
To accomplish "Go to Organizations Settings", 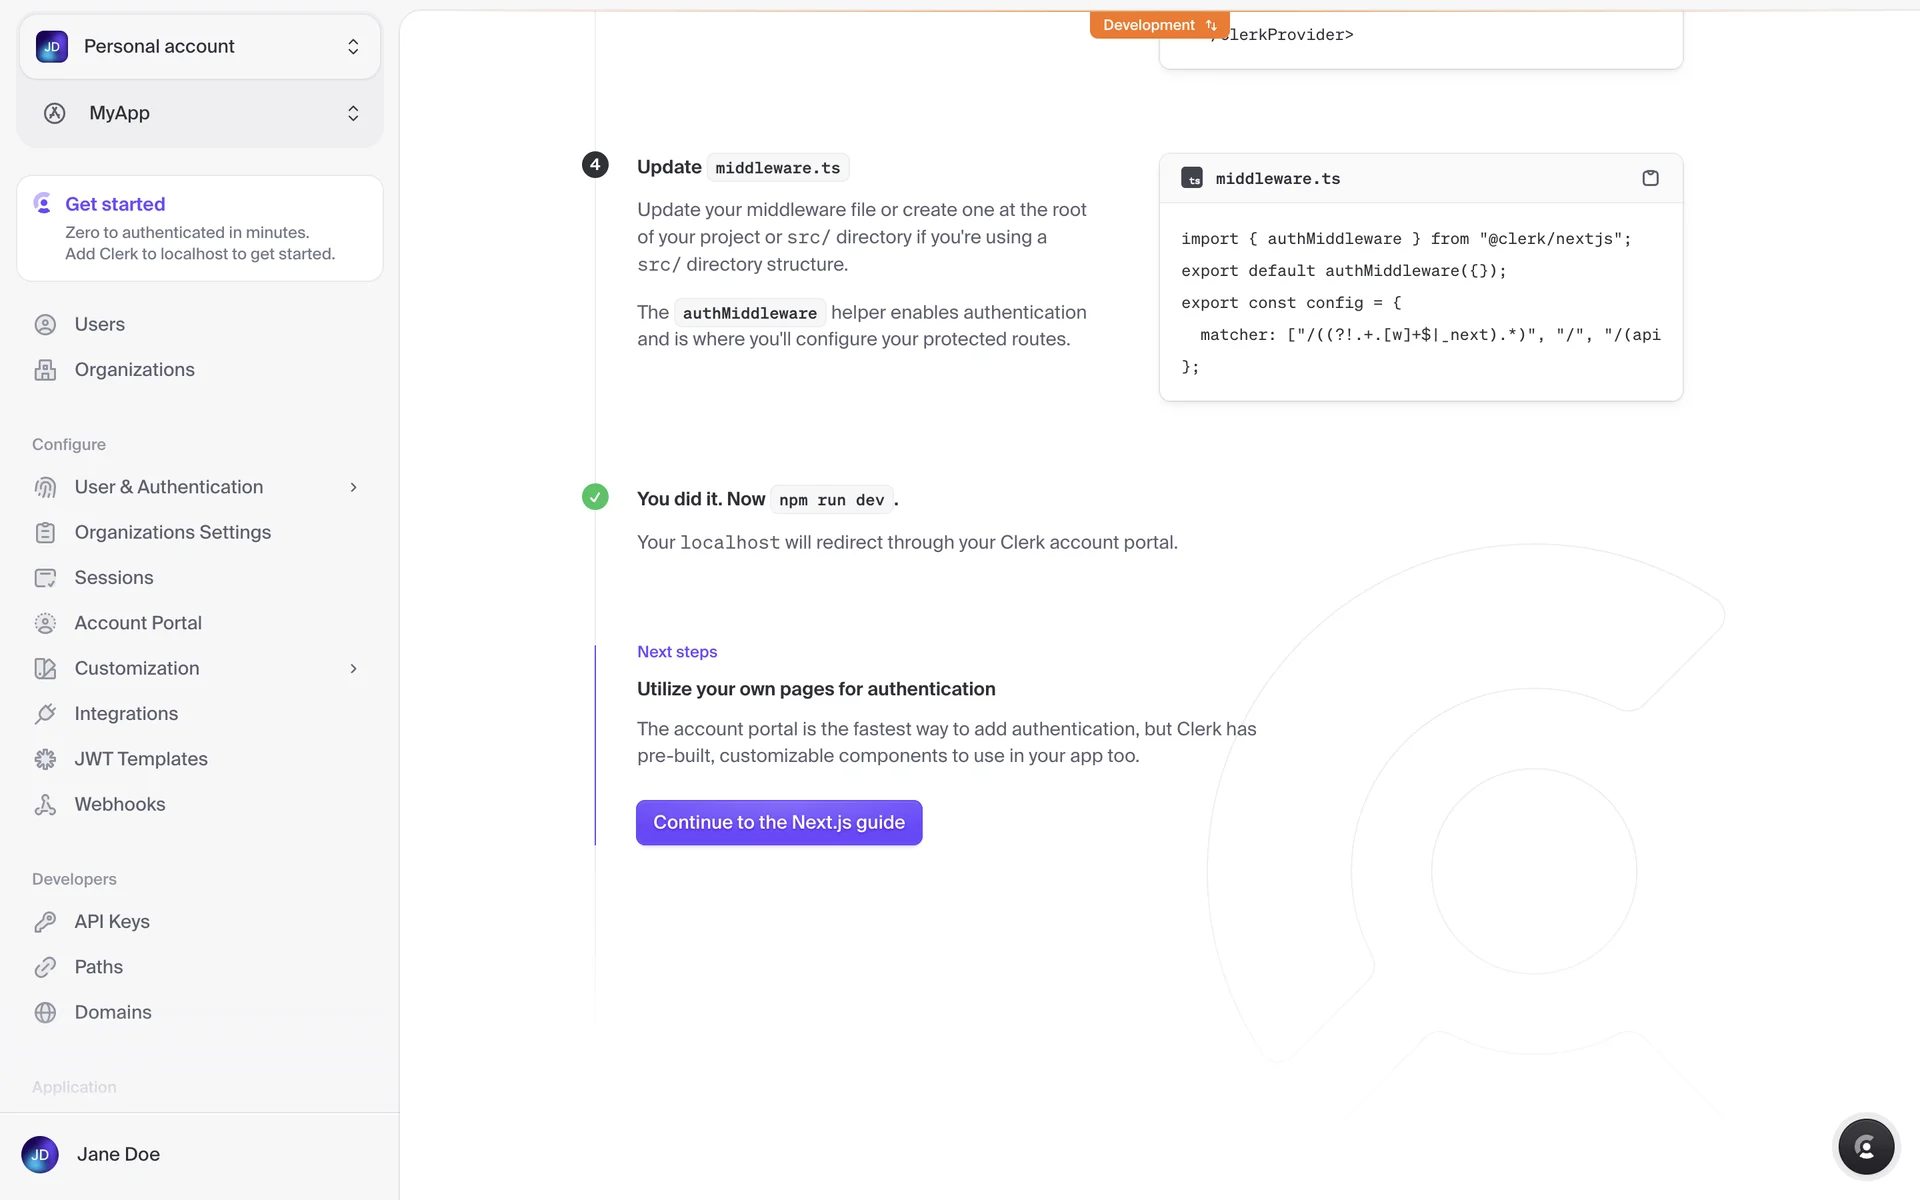I will pos(172,532).
